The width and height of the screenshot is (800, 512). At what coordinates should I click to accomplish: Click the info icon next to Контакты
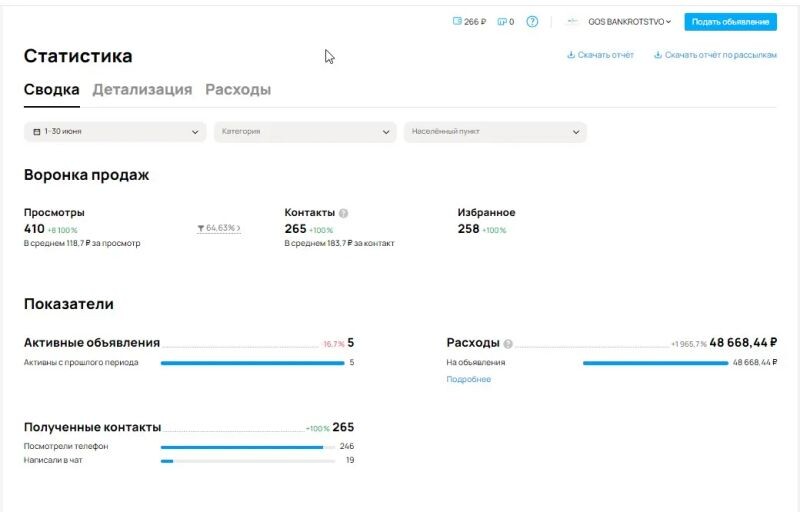pyautogui.click(x=343, y=213)
